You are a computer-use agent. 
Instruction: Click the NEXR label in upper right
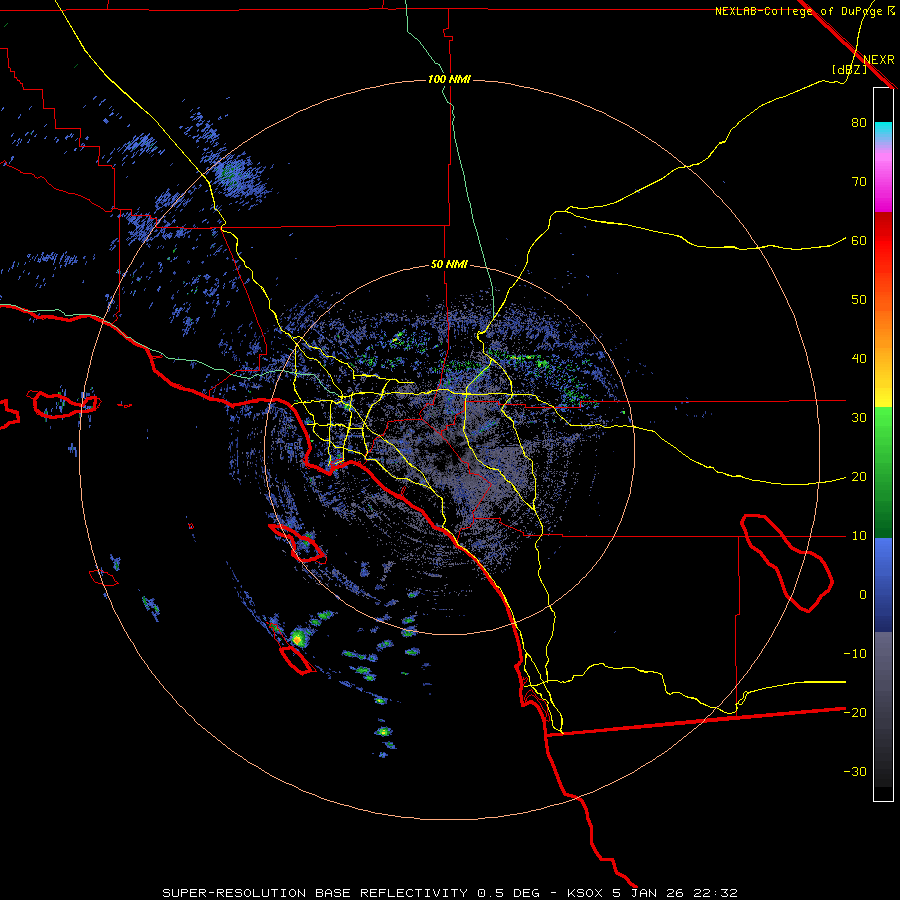coord(879,60)
